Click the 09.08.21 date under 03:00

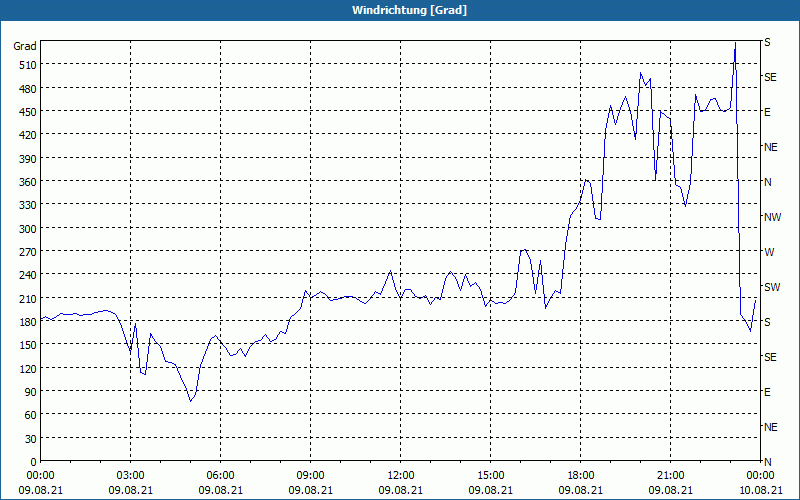[131, 490]
